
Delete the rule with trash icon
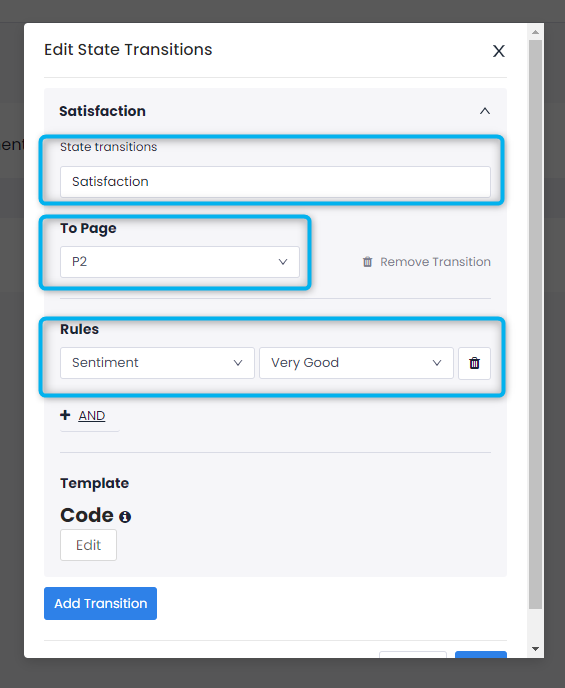[x=474, y=363]
